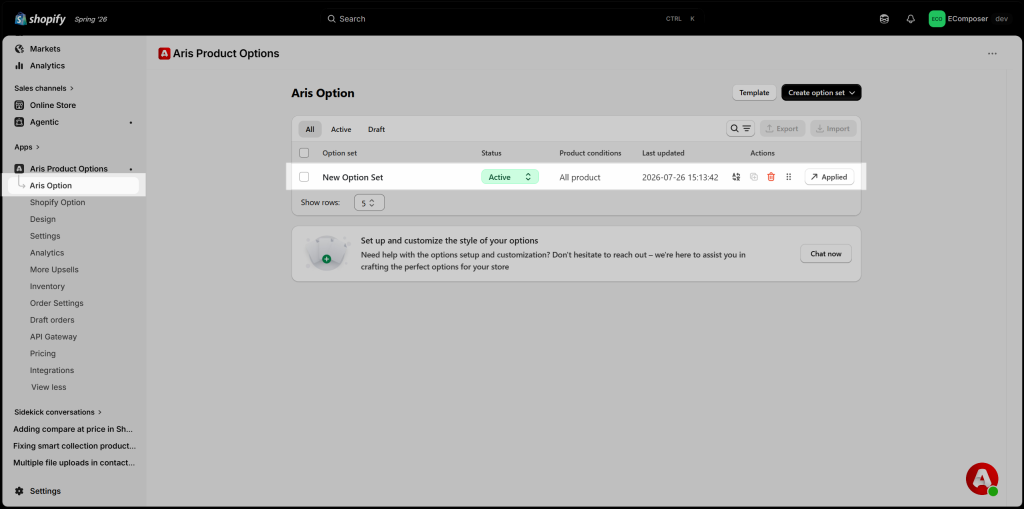Image resolution: width=1024 pixels, height=509 pixels.
Task: Open 'Multiple file uploads' conversation
Action: coord(74,463)
